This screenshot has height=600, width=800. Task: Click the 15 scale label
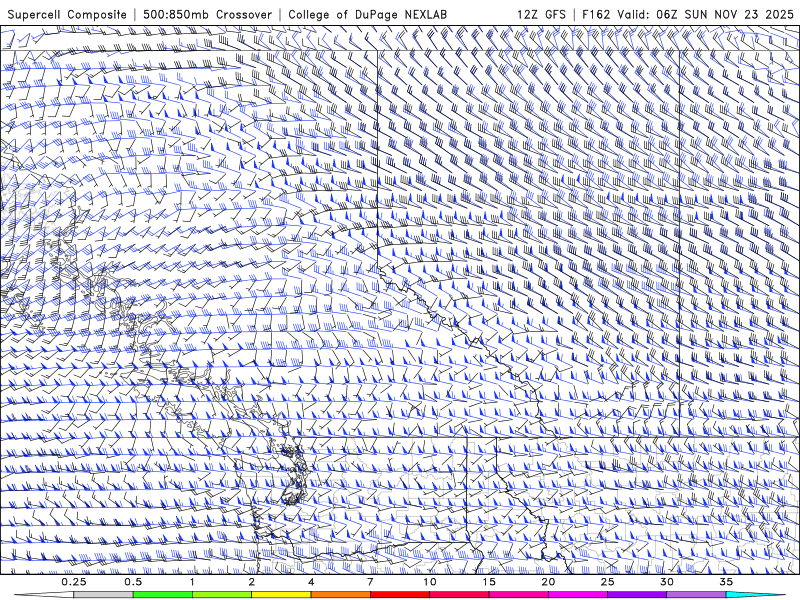489,582
